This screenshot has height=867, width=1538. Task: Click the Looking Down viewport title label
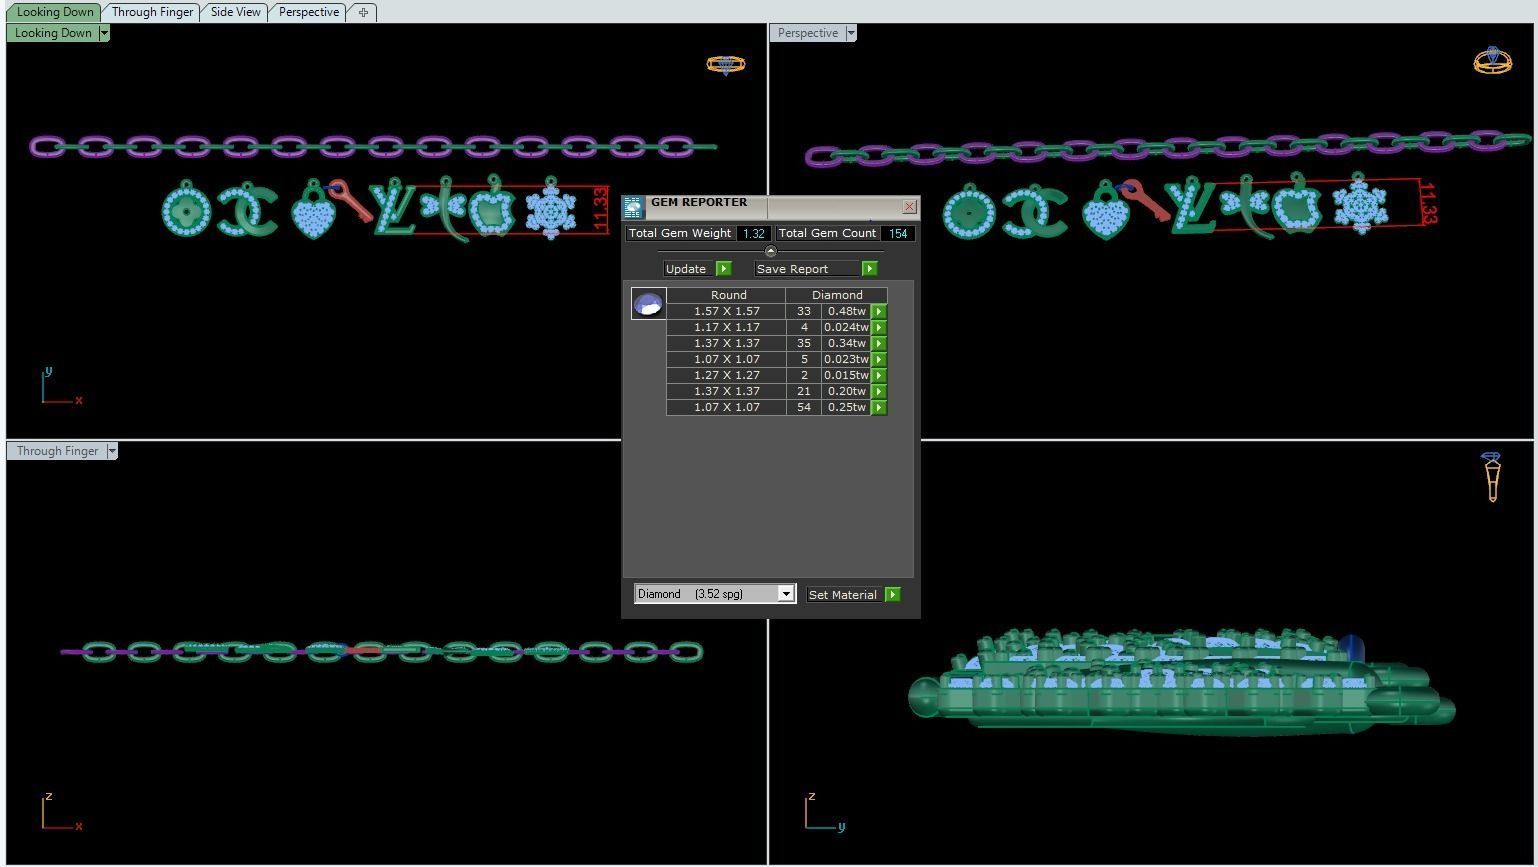pyautogui.click(x=53, y=33)
